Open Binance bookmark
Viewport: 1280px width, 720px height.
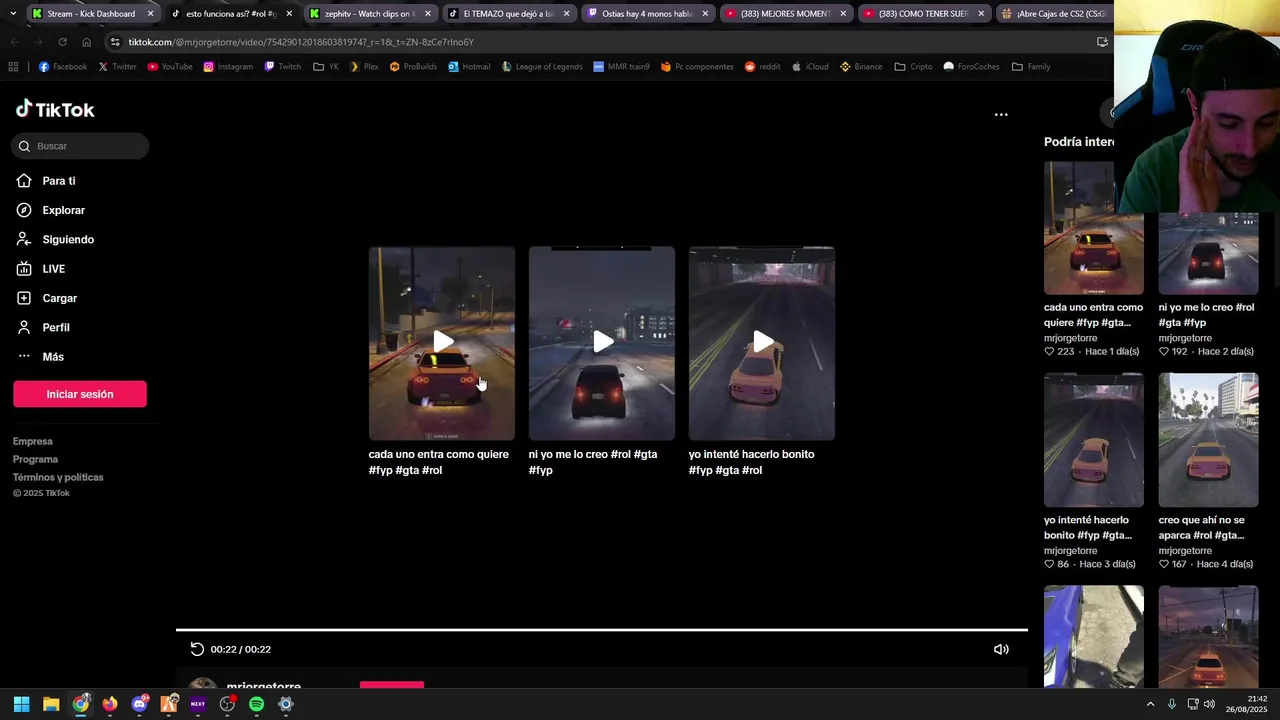point(861,67)
